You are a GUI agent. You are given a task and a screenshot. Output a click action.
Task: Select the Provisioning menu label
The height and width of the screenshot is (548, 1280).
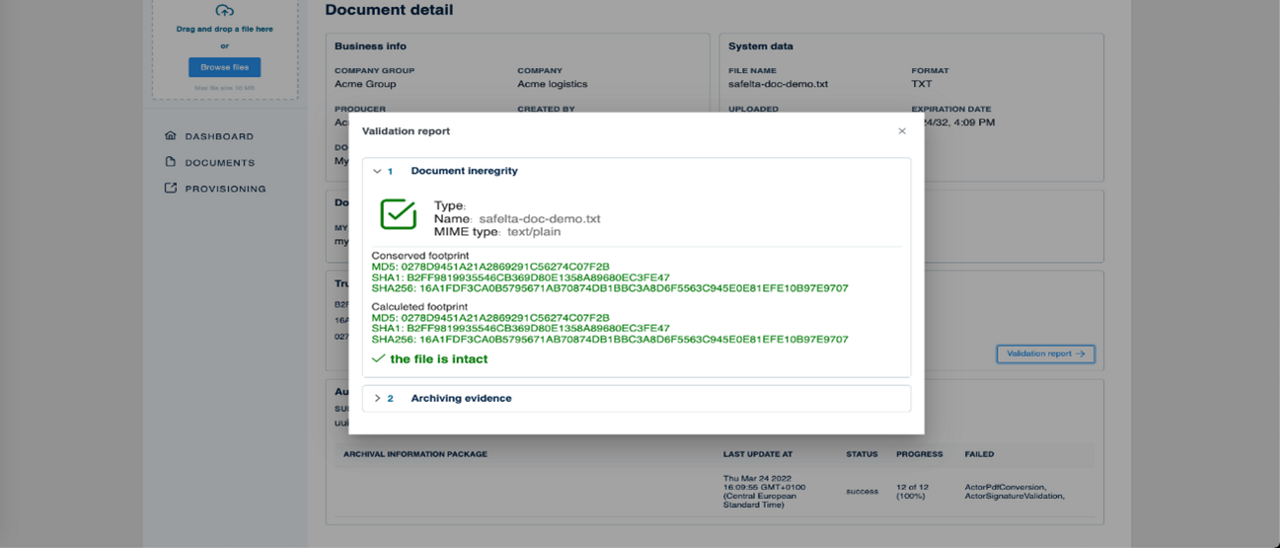click(x=225, y=188)
